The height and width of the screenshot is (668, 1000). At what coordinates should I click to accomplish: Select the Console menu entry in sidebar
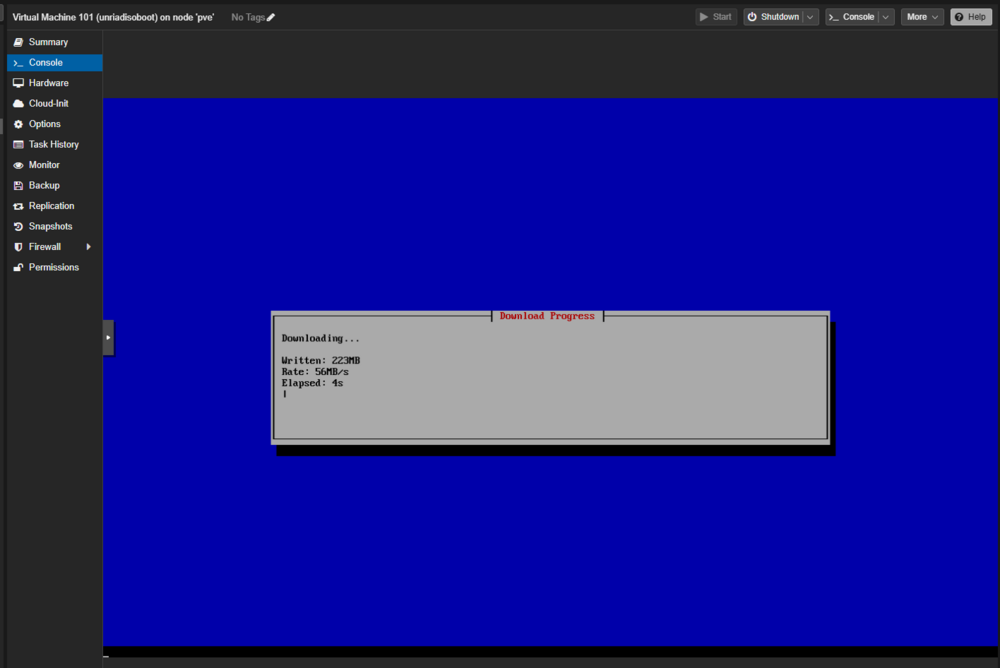pyautogui.click(x=54, y=63)
